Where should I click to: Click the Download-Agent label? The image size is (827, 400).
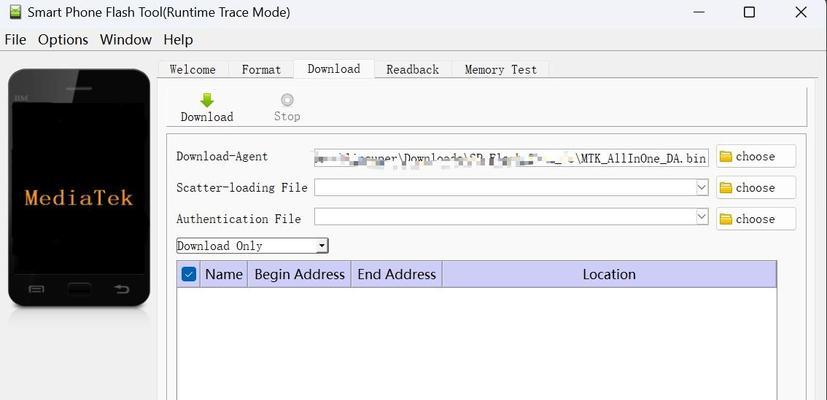(222, 157)
